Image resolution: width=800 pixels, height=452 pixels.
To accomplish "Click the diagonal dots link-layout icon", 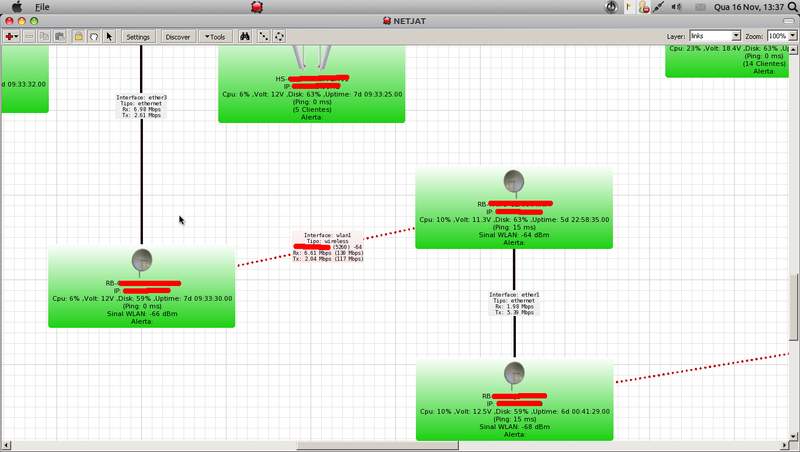I will click(x=263, y=36).
